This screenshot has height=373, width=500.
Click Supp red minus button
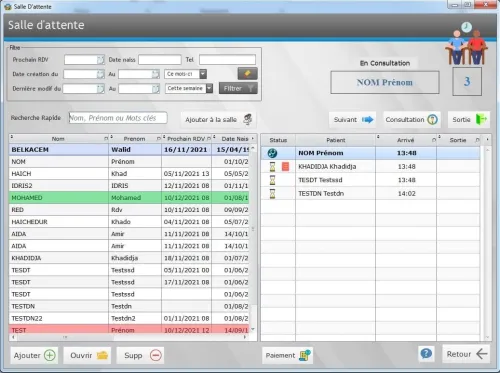click(x=140, y=355)
